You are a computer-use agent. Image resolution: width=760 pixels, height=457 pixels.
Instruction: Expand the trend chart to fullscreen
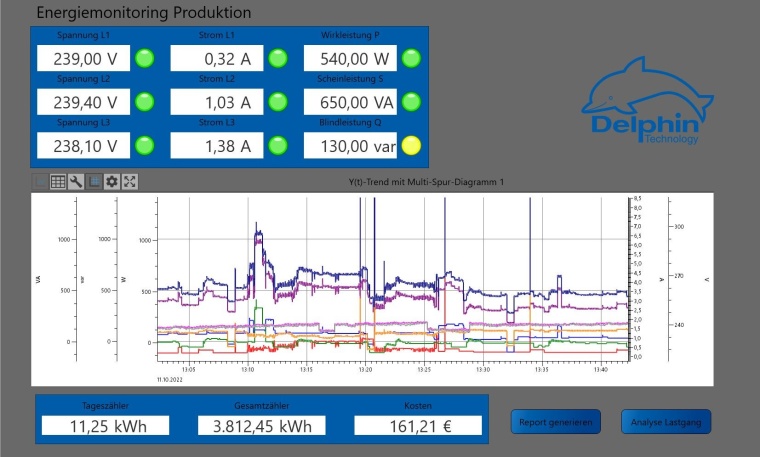[130, 182]
